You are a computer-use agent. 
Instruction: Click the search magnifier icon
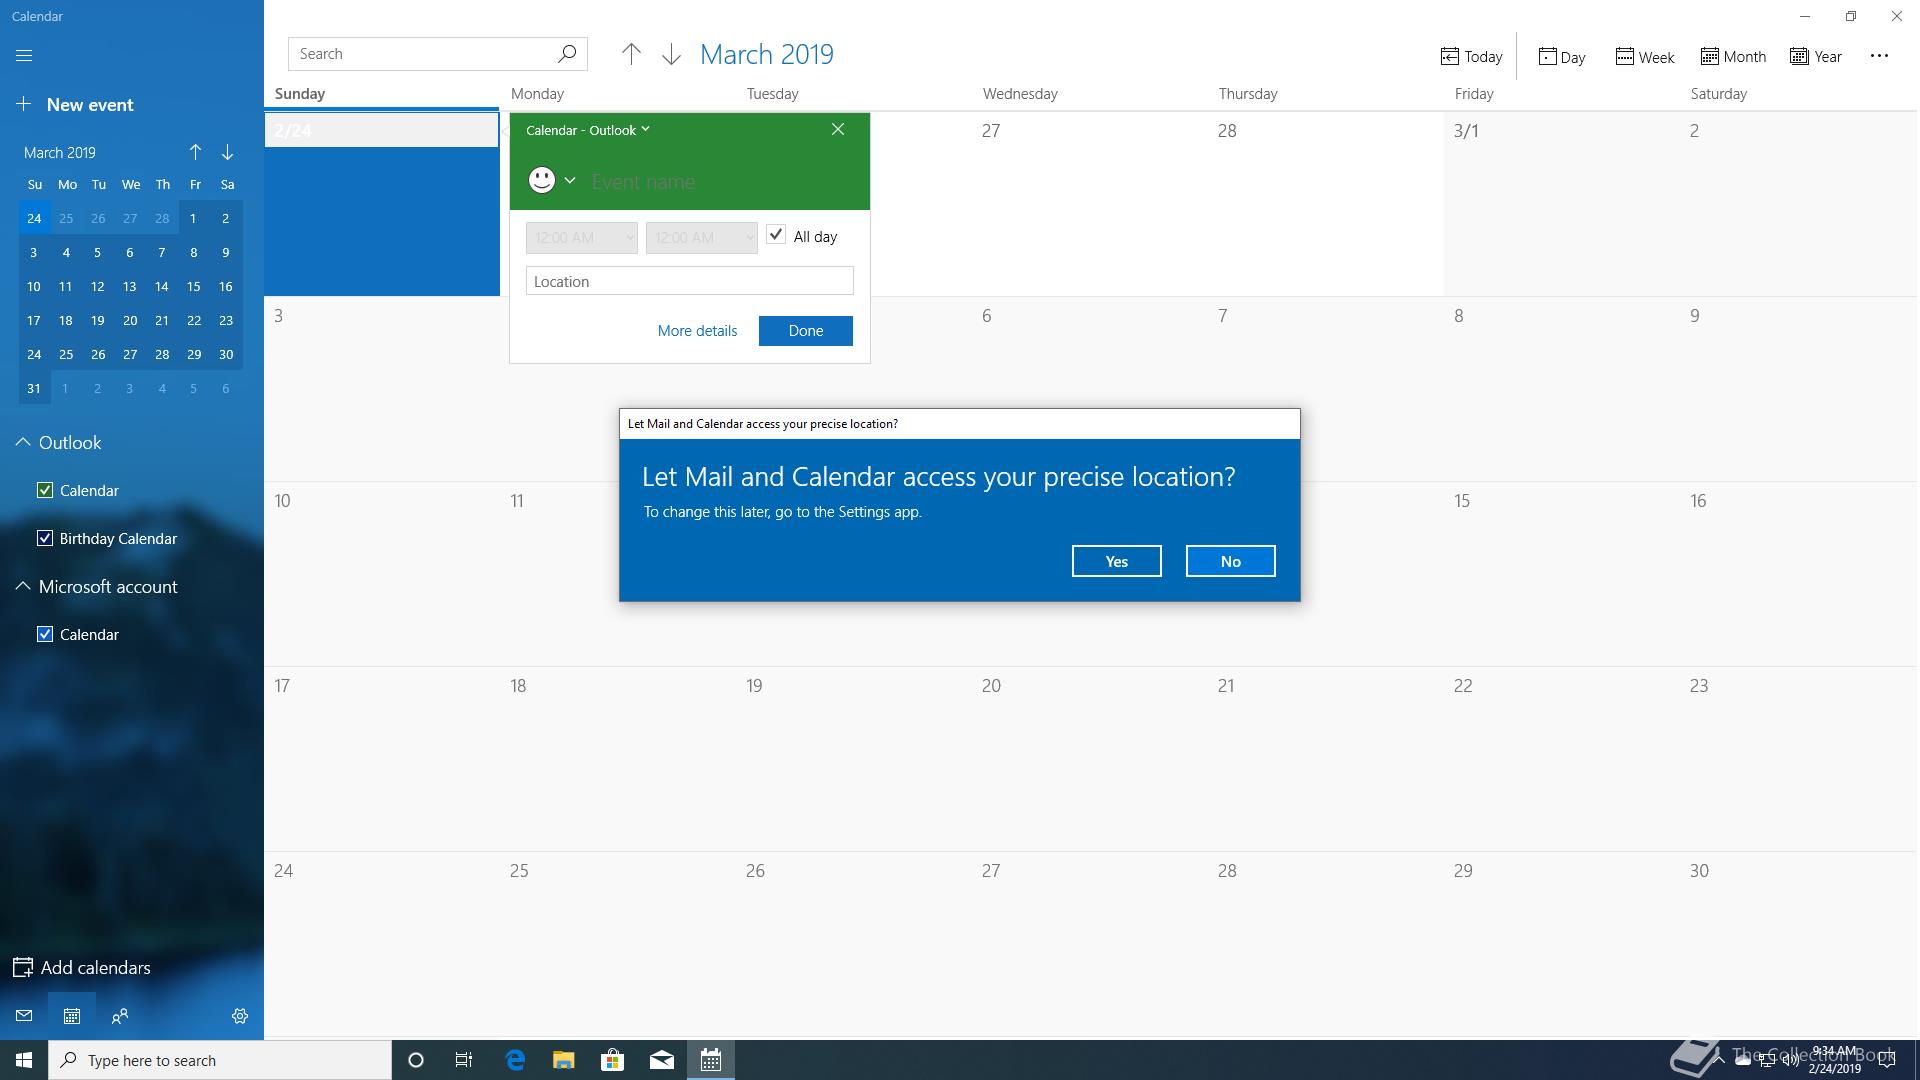tap(567, 54)
